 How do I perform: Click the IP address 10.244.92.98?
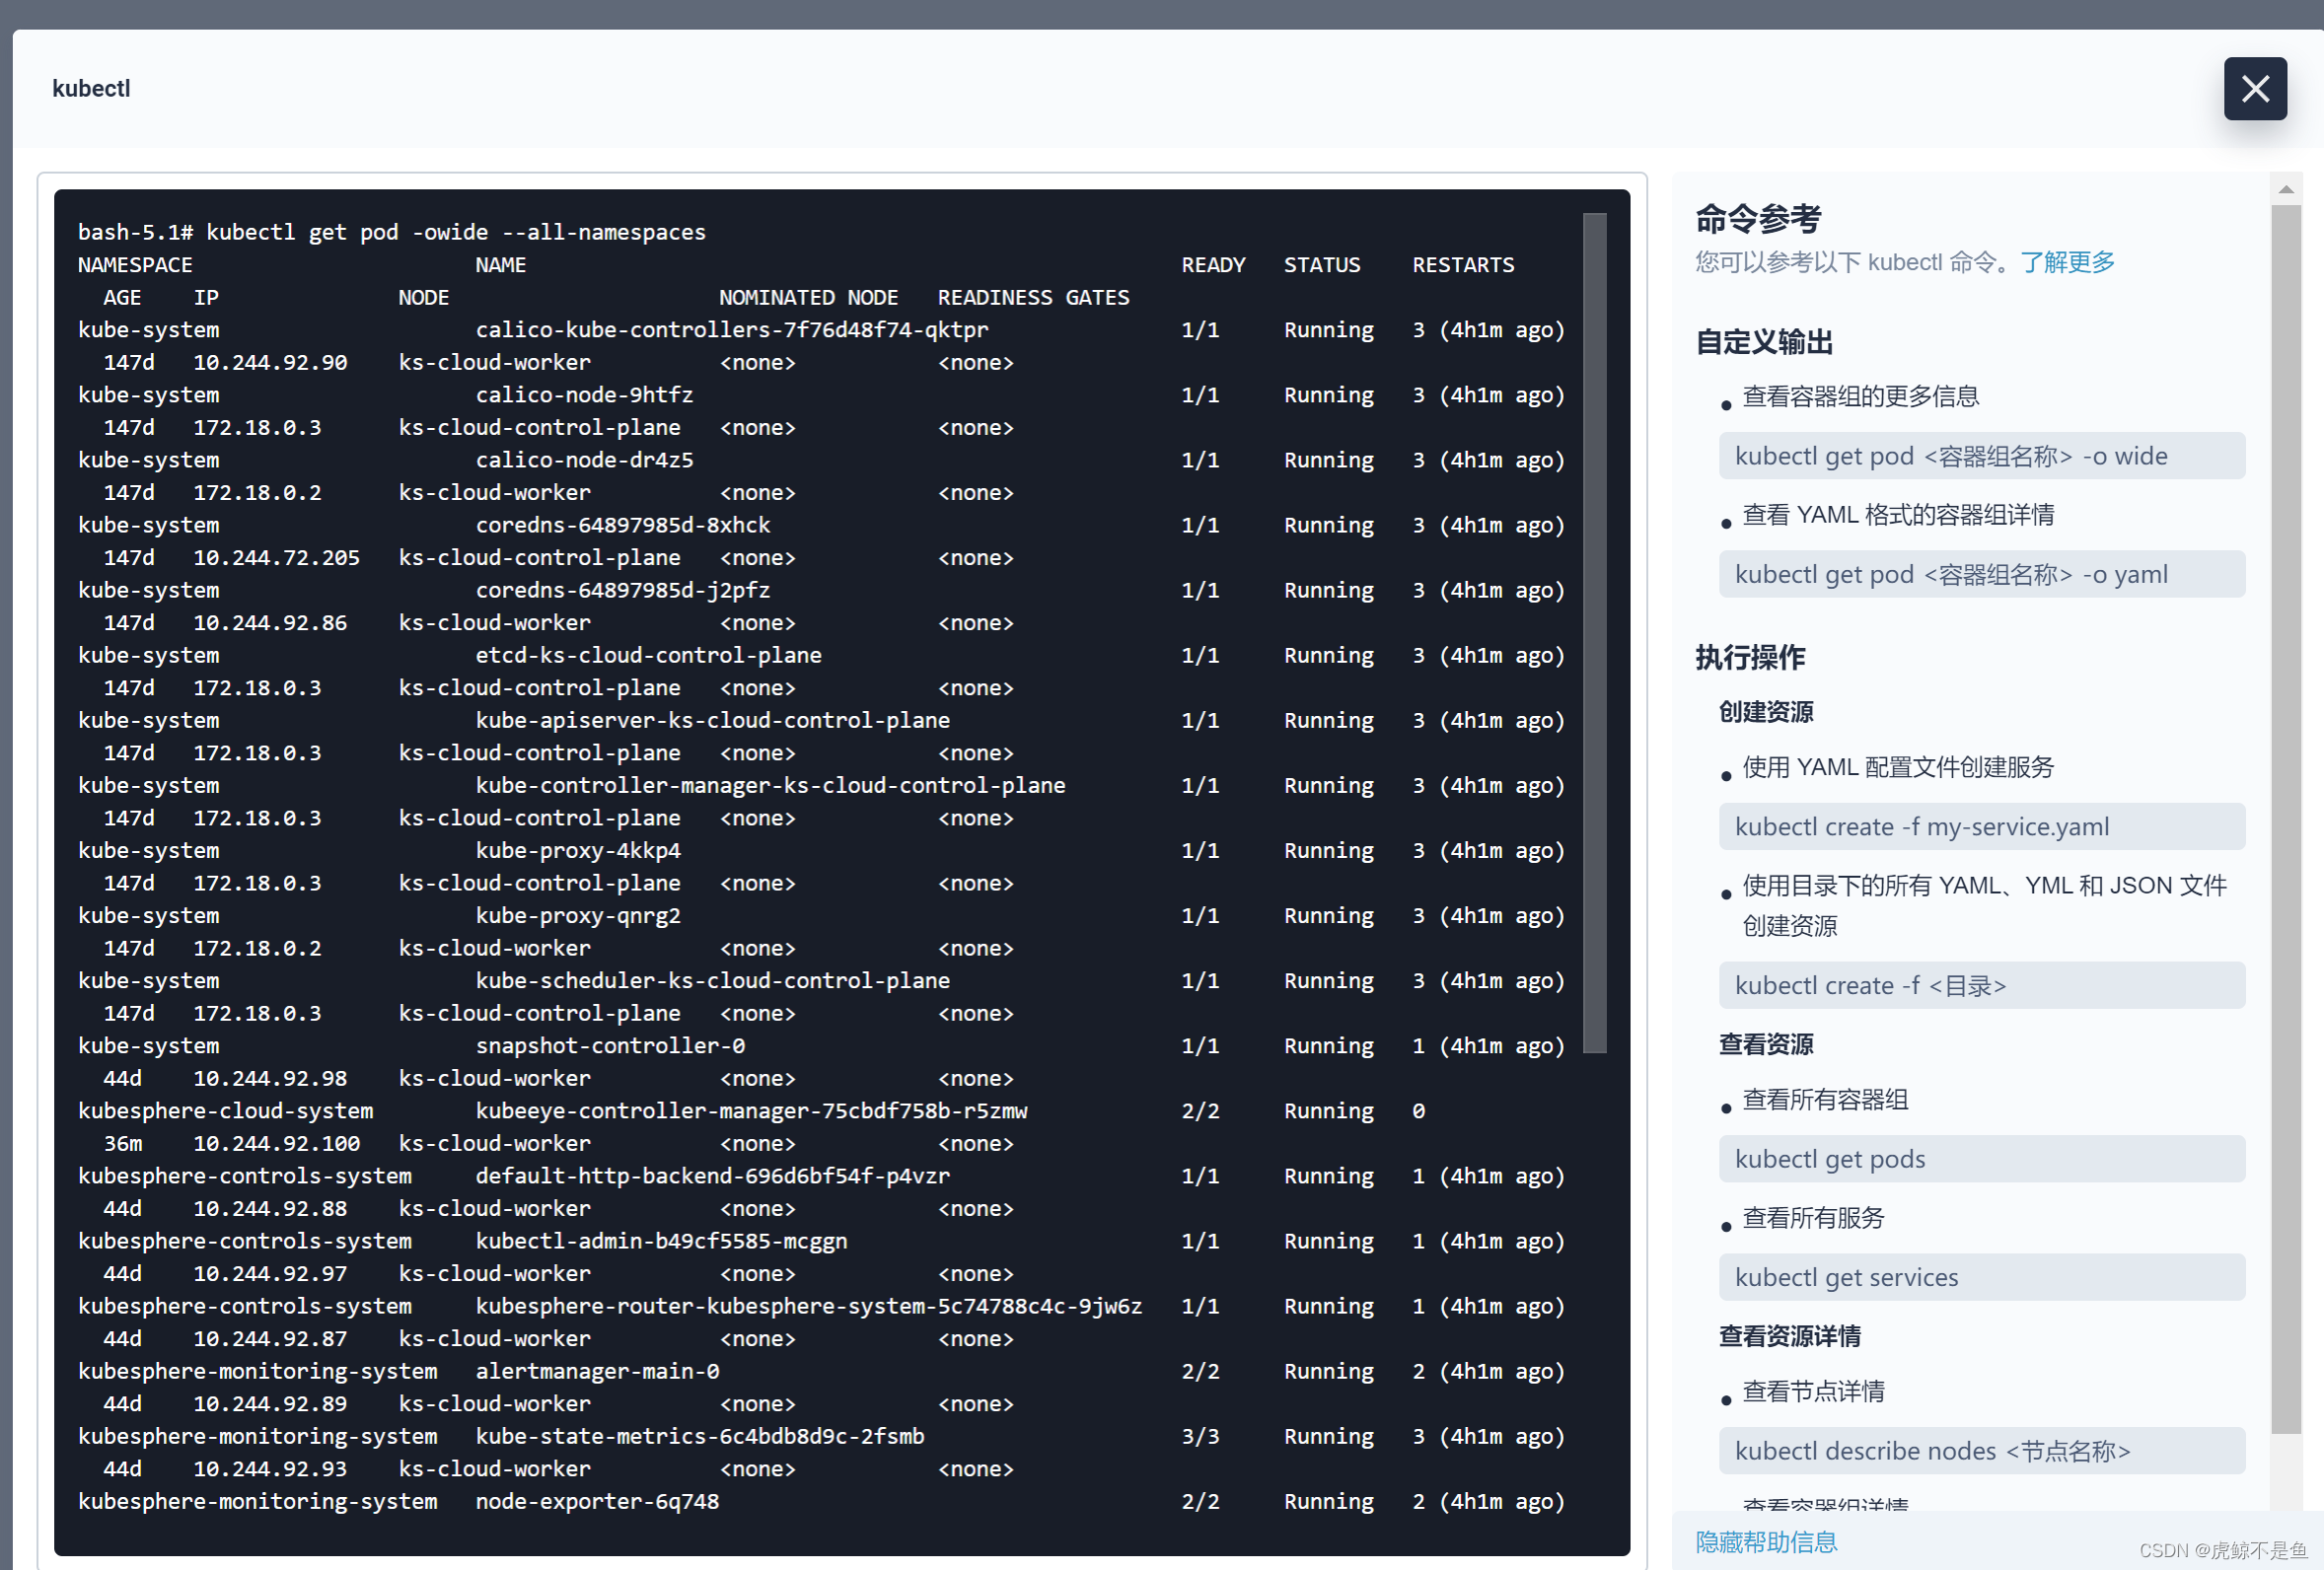click(x=270, y=1078)
